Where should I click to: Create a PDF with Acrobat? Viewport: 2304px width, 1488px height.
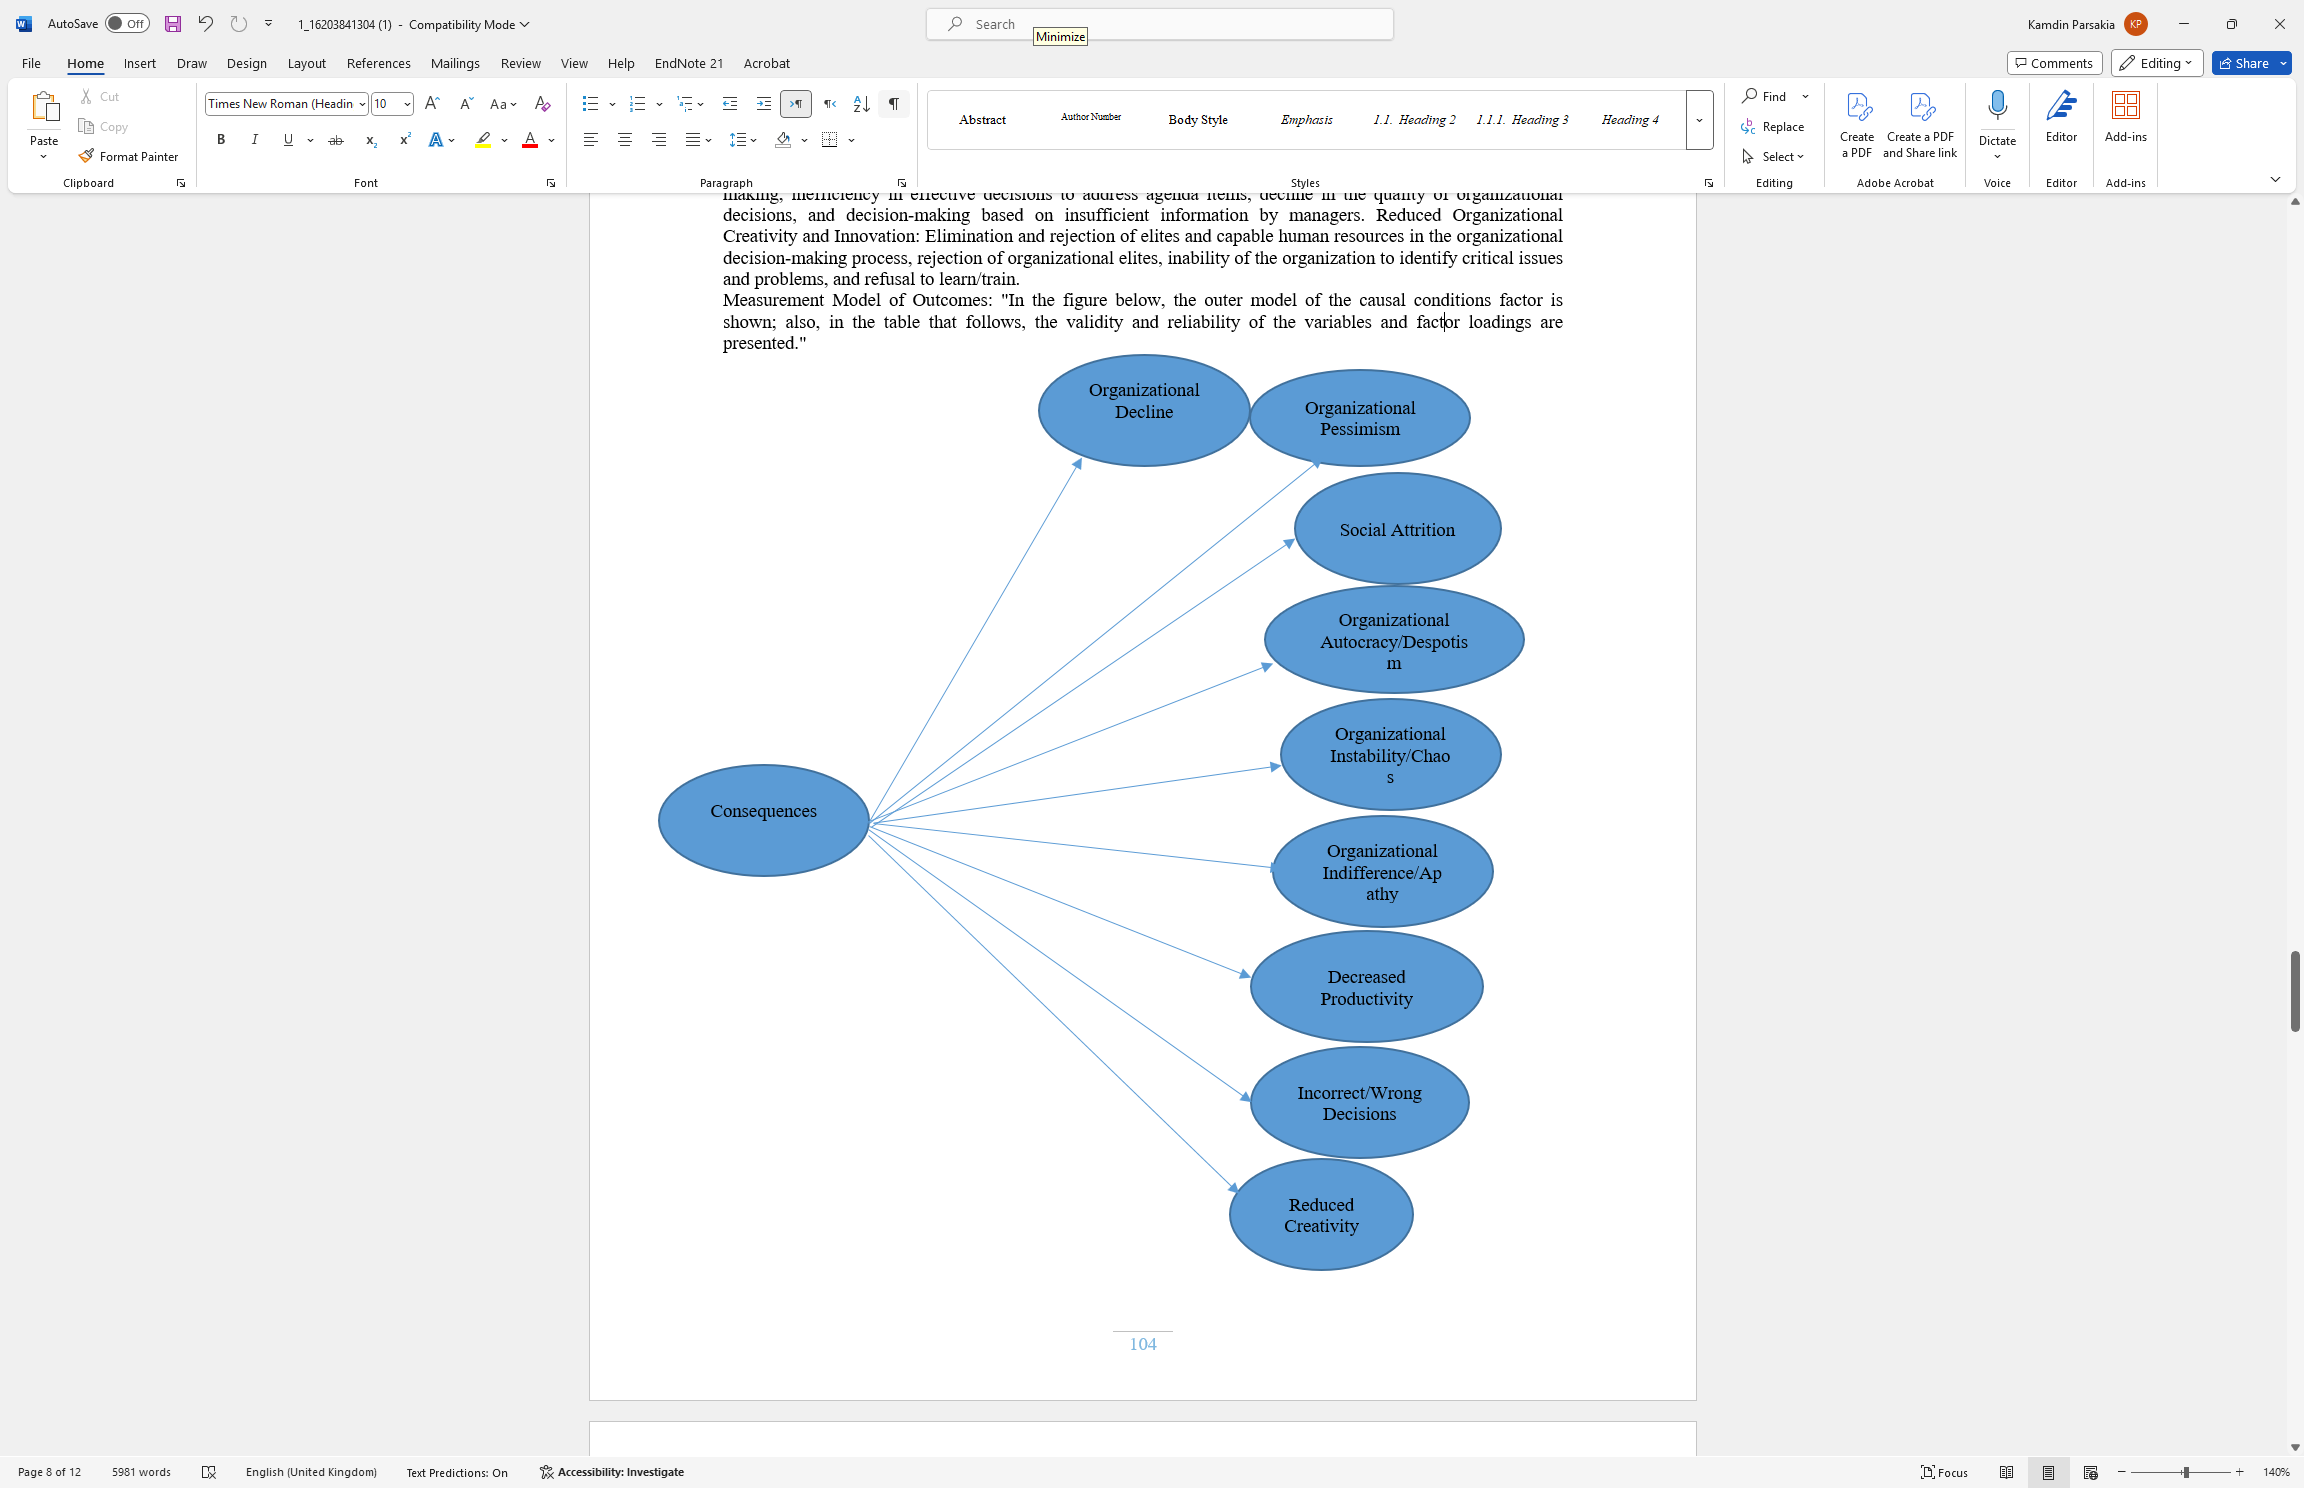(1857, 124)
